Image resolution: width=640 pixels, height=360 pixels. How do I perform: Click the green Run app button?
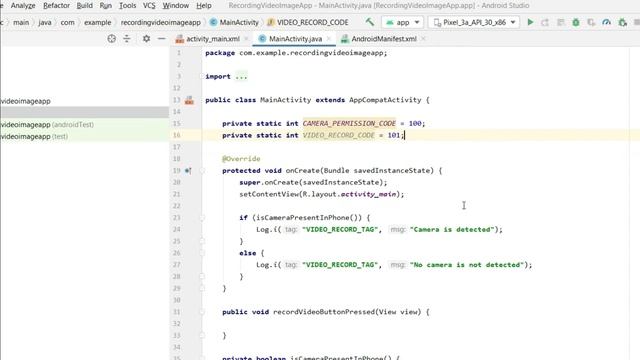tap(530, 22)
